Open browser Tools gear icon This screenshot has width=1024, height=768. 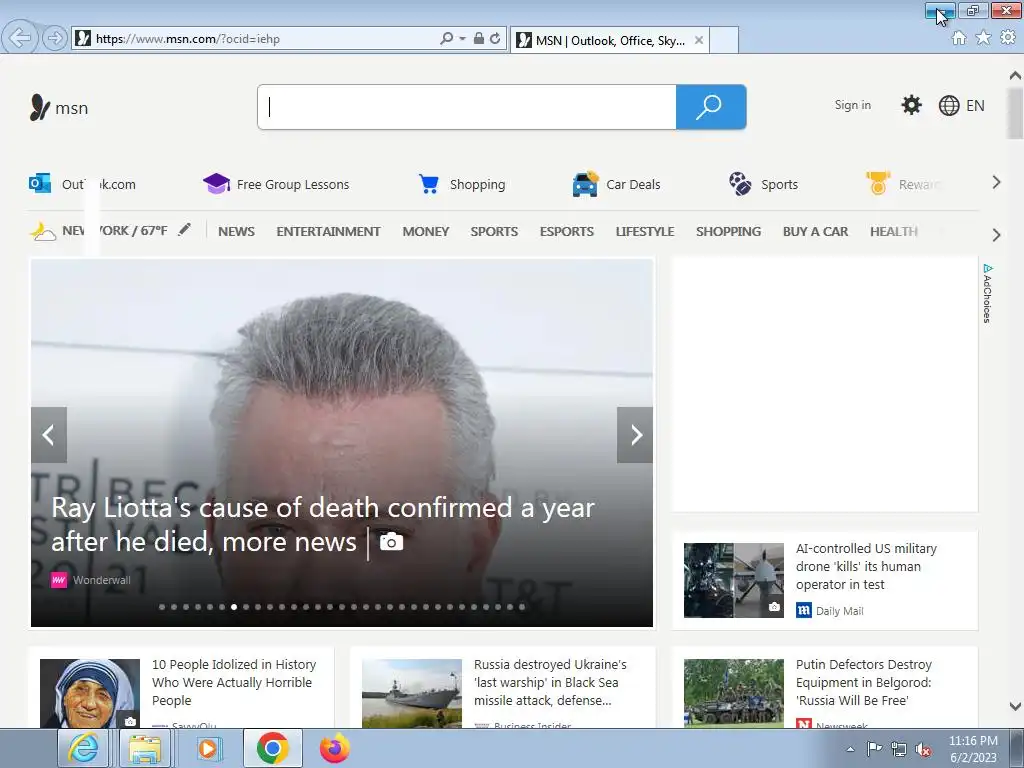[1008, 38]
